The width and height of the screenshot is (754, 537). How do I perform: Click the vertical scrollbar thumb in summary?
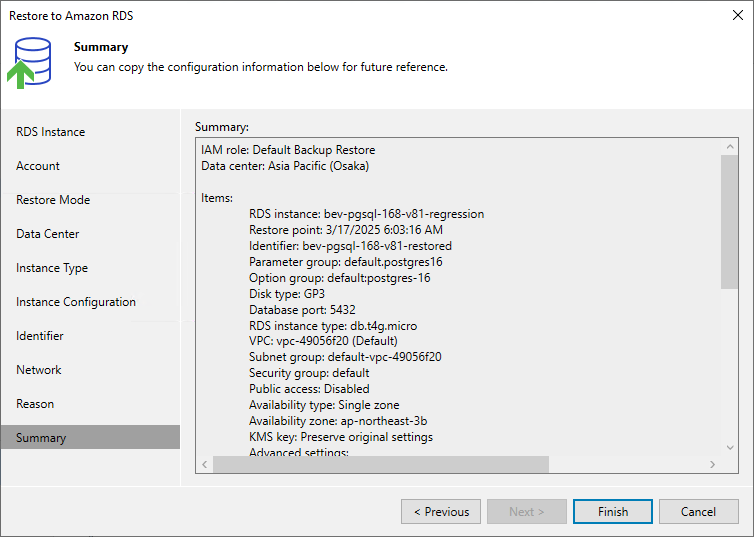[x=729, y=220]
